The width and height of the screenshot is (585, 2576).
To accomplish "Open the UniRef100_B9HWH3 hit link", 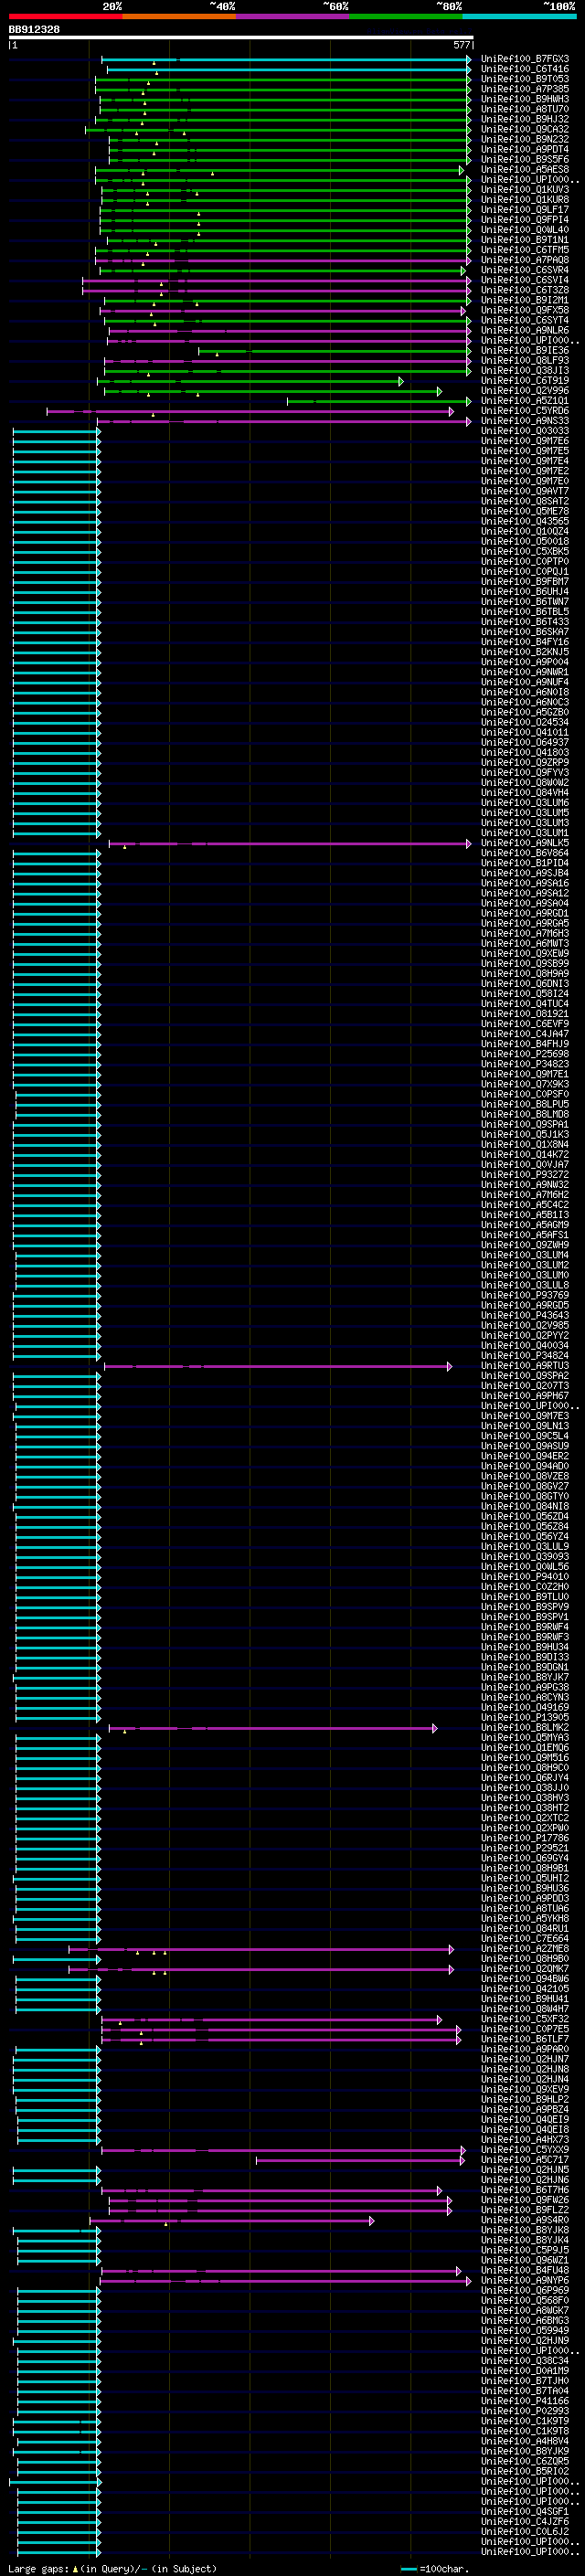I will [x=525, y=99].
